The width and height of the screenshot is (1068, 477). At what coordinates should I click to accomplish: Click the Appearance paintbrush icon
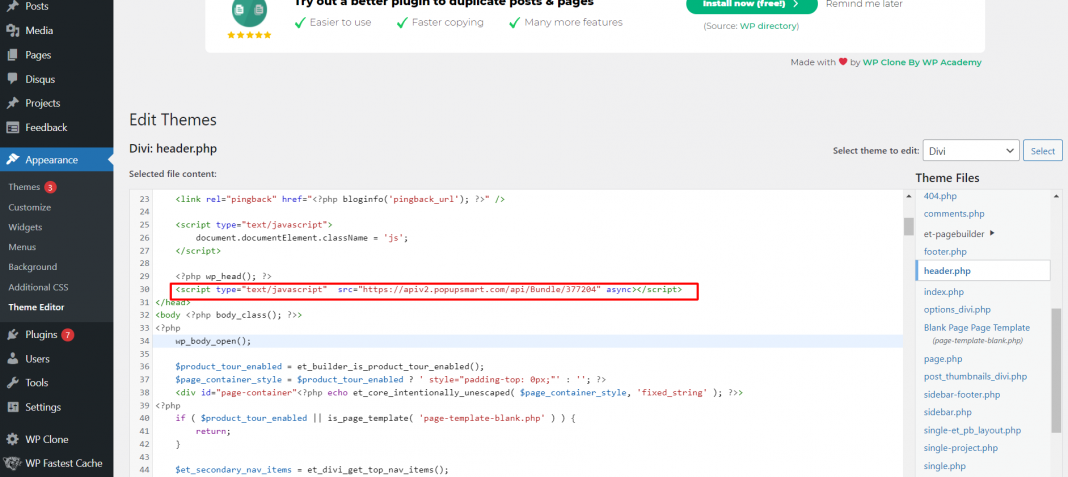pos(12,159)
